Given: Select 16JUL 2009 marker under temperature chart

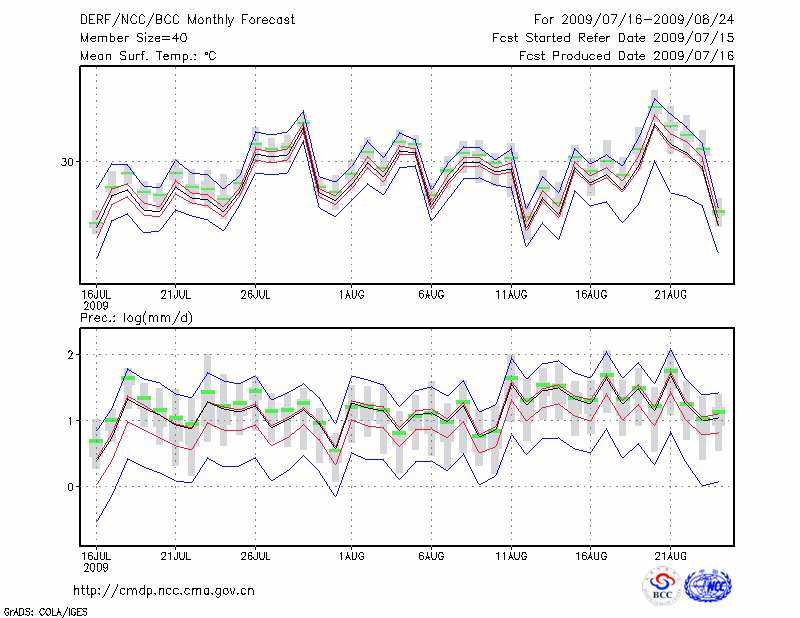Looking at the screenshot, I should [x=96, y=299].
